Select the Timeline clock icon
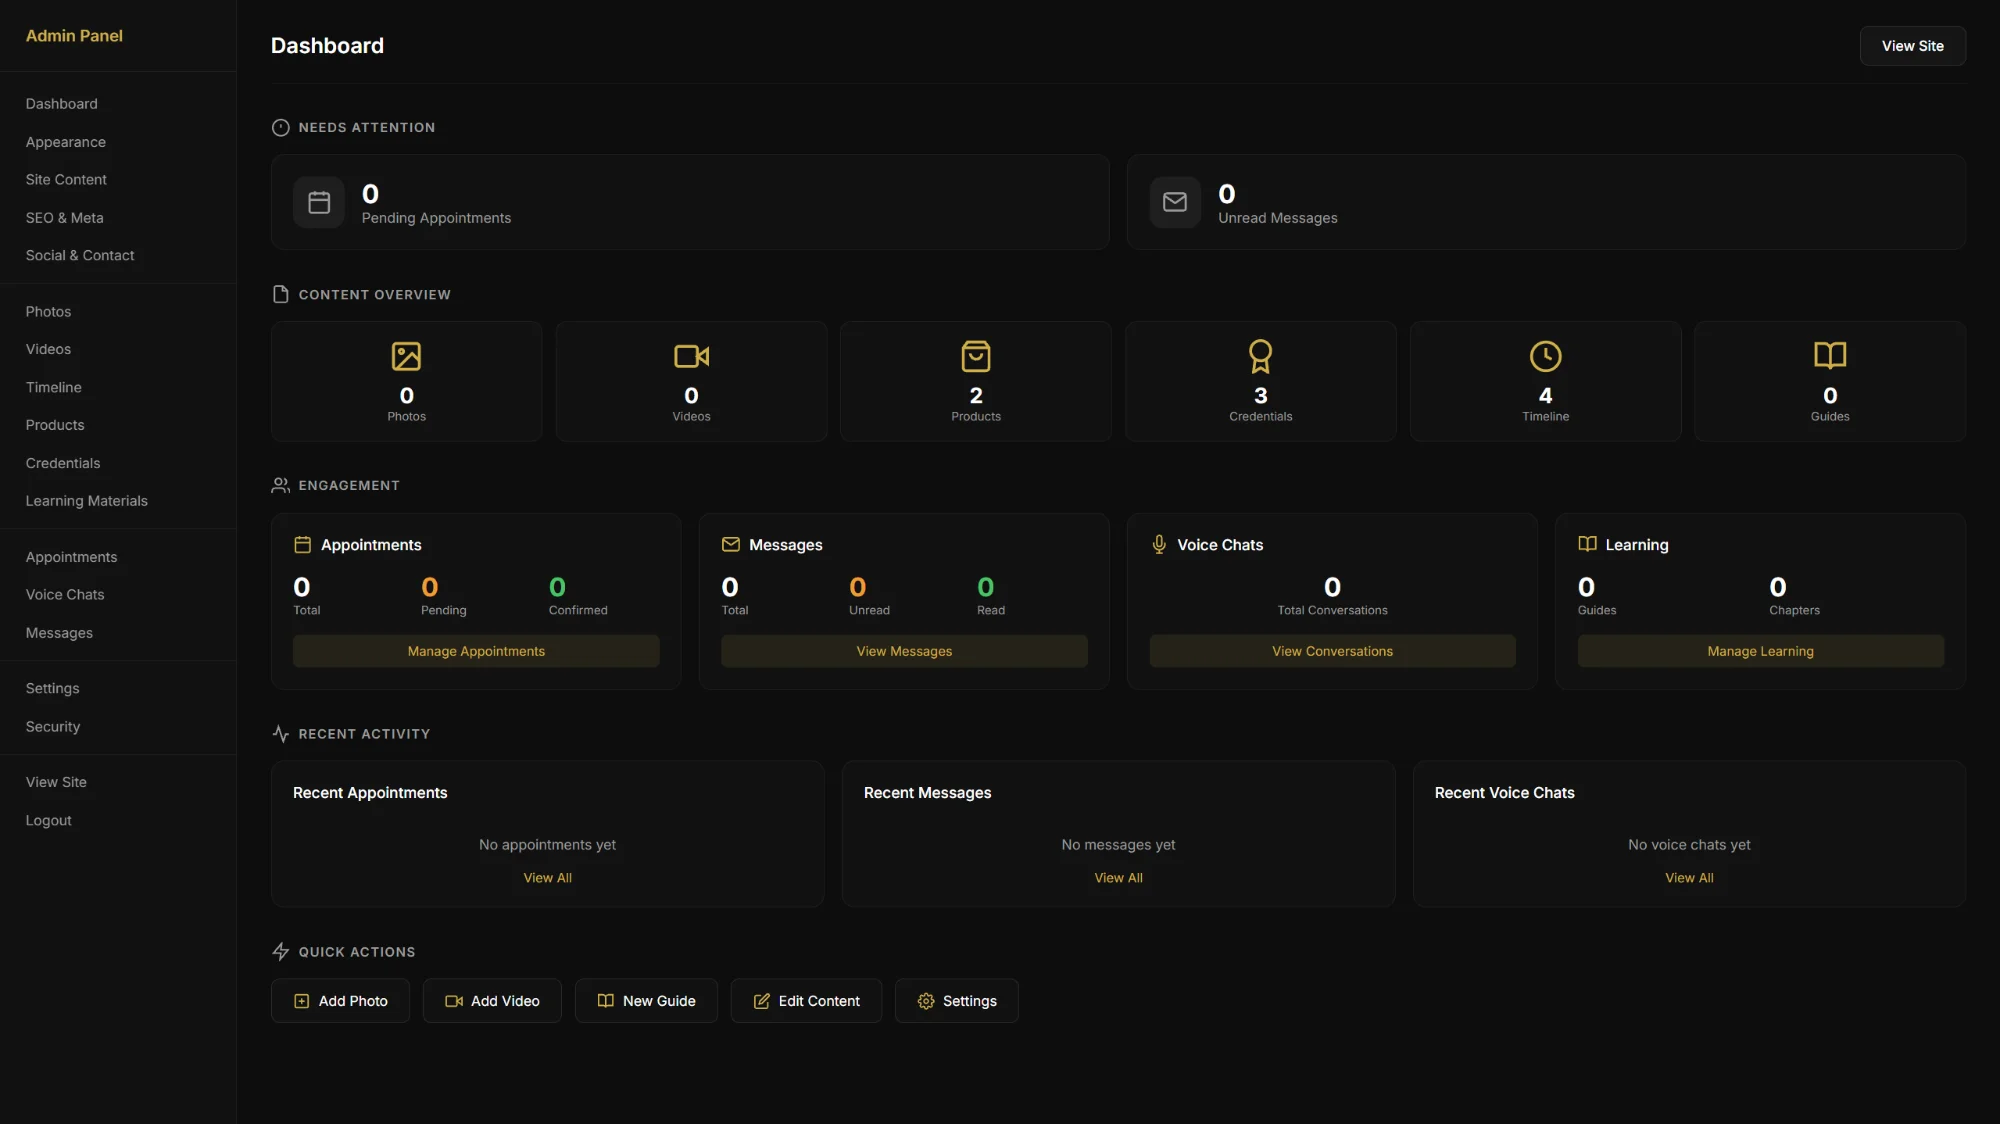The width and height of the screenshot is (2000, 1124). (x=1545, y=356)
